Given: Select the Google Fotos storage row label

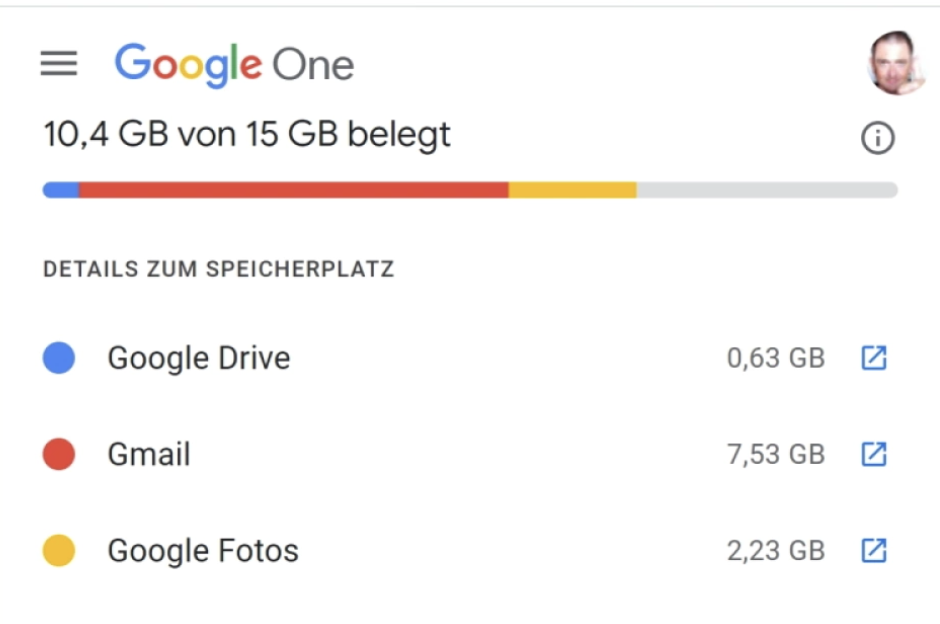Looking at the screenshot, I should tap(203, 551).
